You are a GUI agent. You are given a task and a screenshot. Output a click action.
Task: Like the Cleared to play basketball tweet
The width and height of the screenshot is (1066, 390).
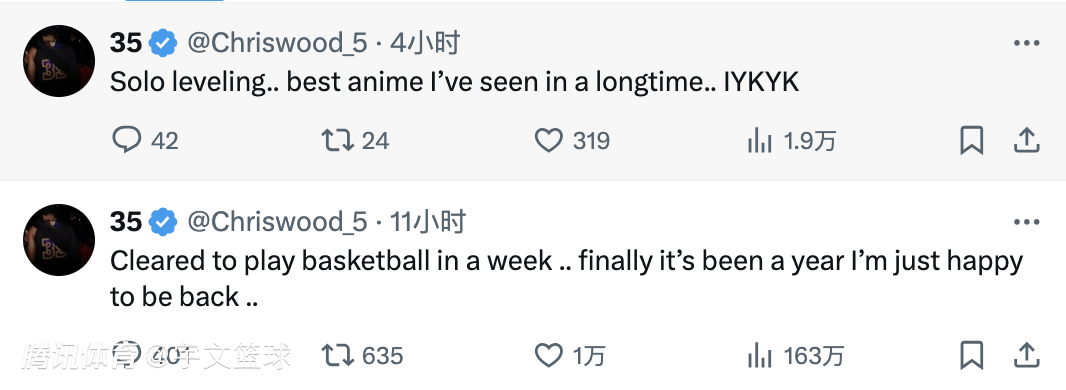coord(548,355)
